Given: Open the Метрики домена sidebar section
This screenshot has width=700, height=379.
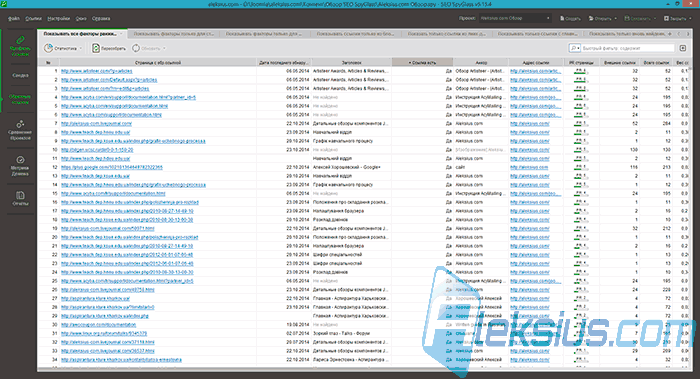Looking at the screenshot, I should (x=20, y=166).
